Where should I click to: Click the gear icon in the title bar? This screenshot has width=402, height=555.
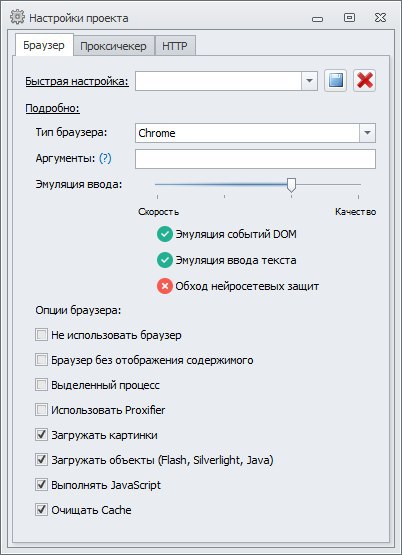[17, 17]
